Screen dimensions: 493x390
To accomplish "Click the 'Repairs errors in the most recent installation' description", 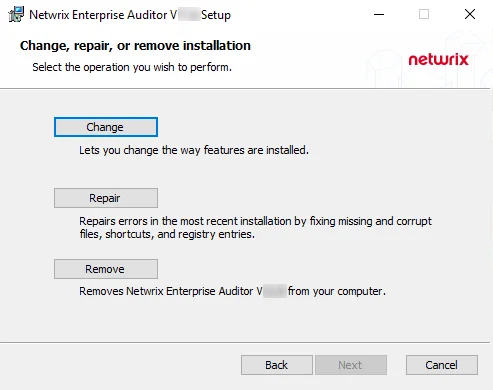I will coord(255,227).
